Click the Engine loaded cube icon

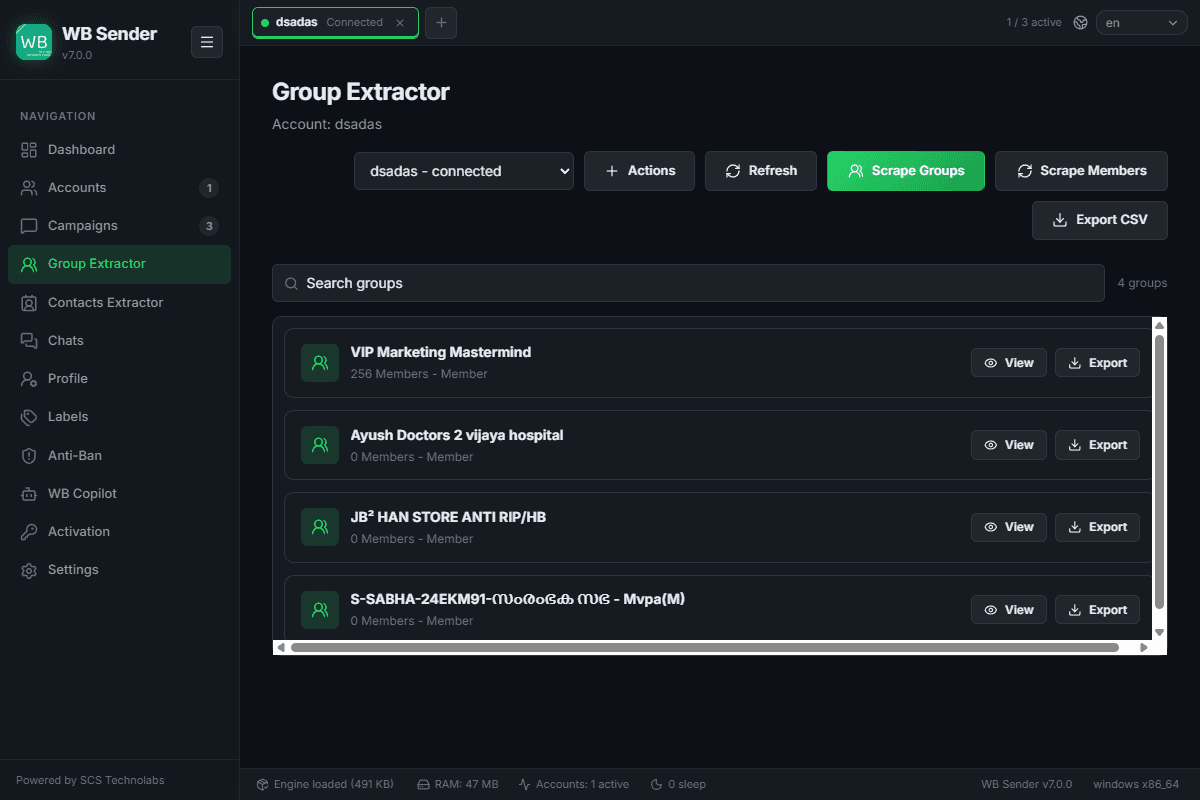click(263, 784)
